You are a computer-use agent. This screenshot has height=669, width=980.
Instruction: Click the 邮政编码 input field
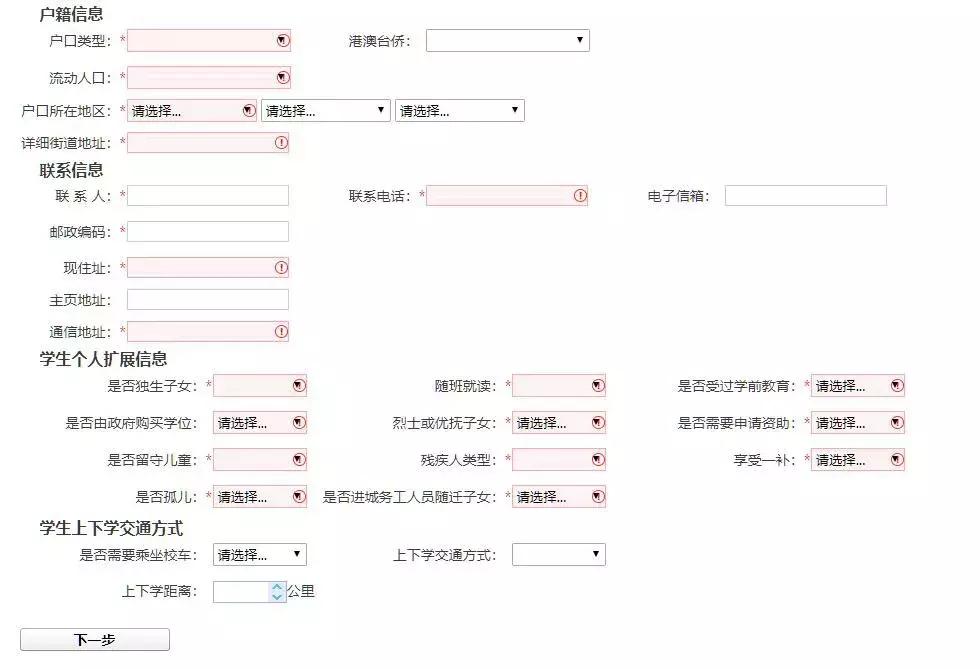coord(207,231)
